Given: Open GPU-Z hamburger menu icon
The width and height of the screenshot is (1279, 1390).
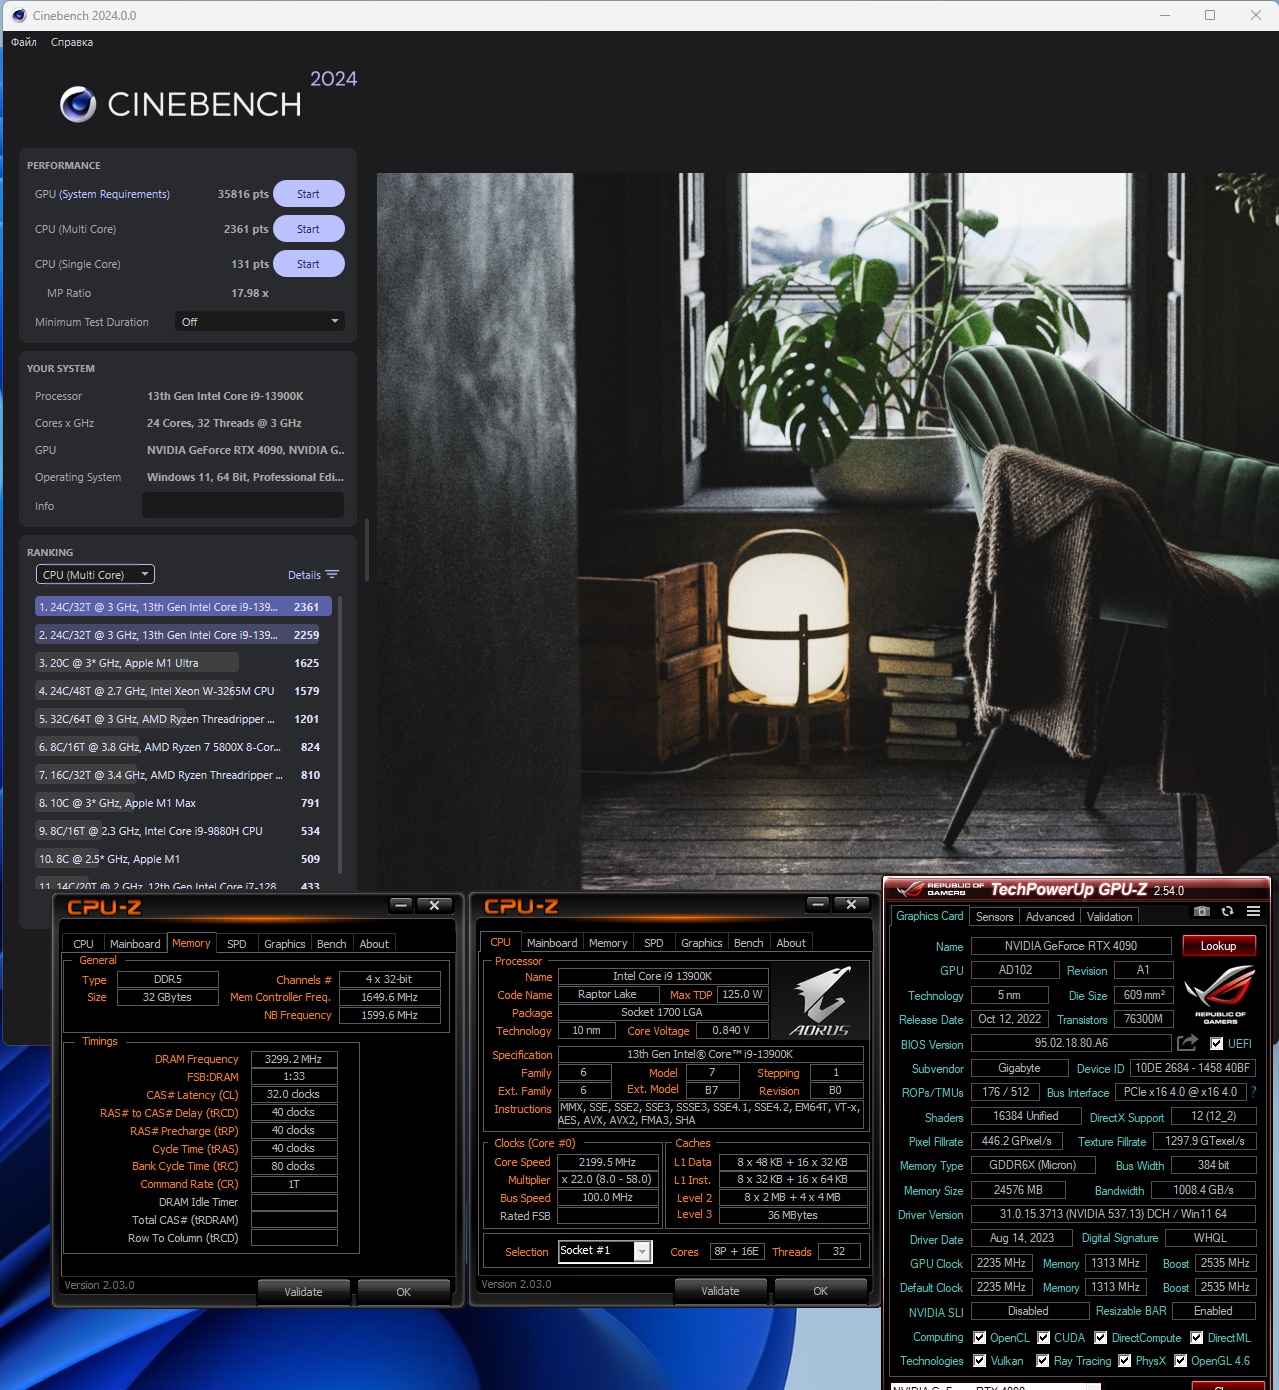Looking at the screenshot, I should (1253, 911).
